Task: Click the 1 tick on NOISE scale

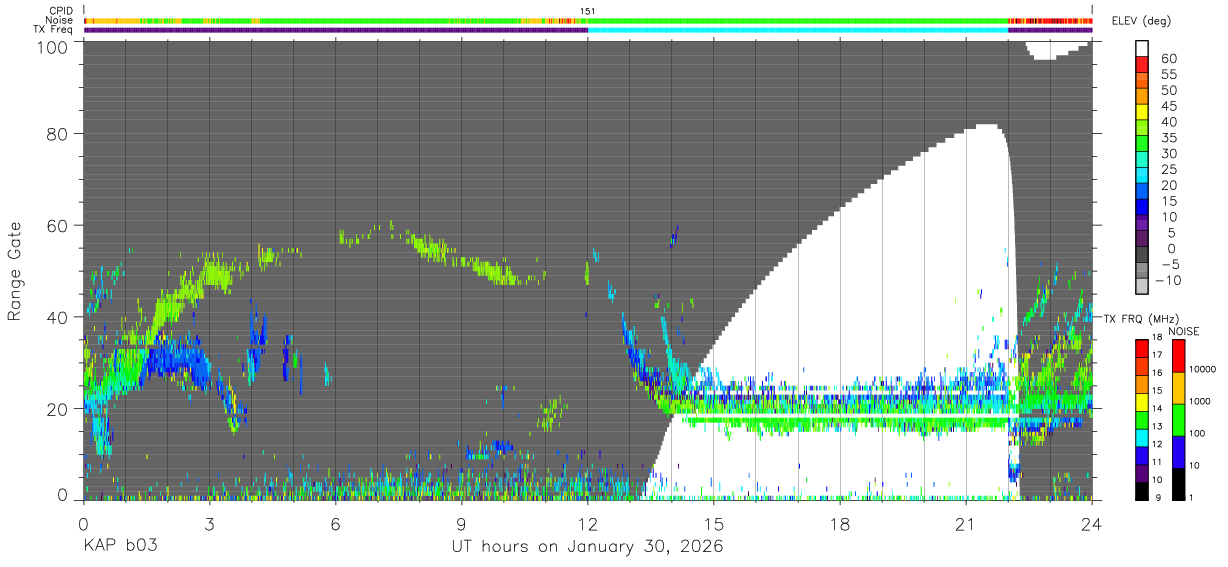Action: (1192, 498)
